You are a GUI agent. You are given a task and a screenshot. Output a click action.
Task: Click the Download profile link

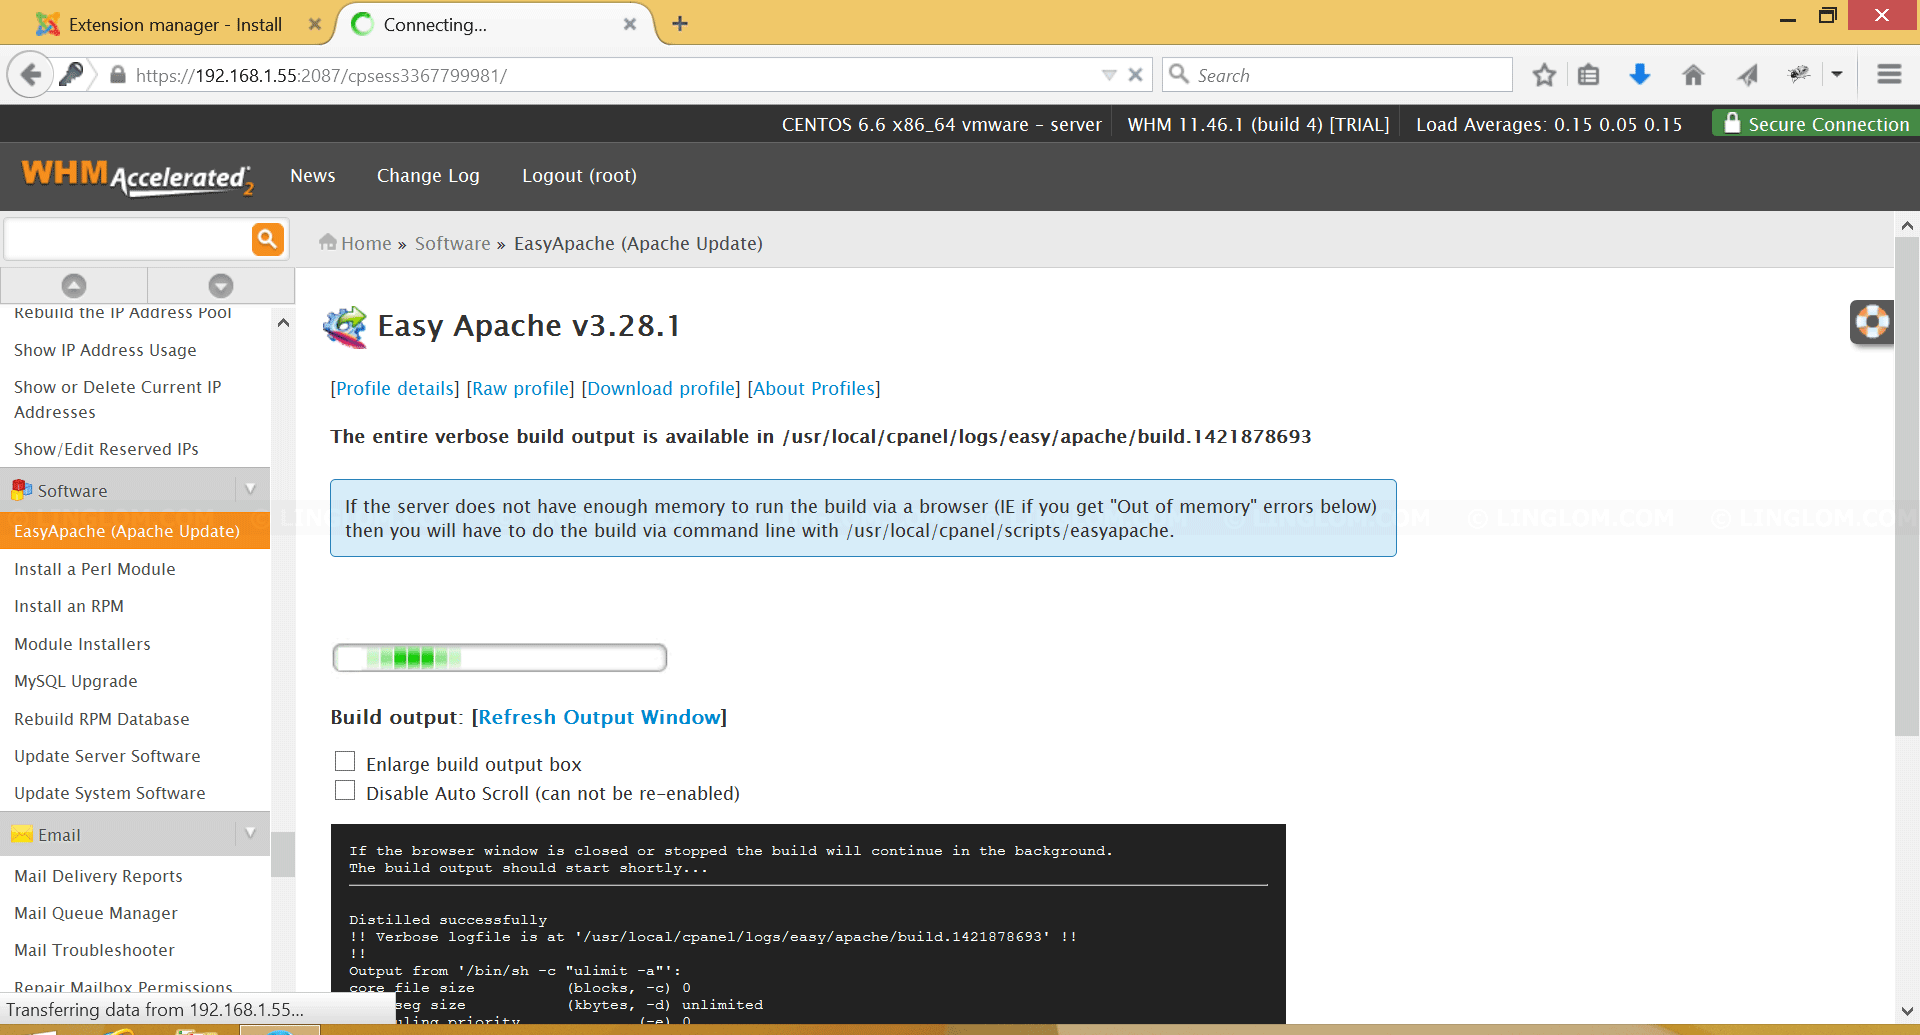pos(661,388)
